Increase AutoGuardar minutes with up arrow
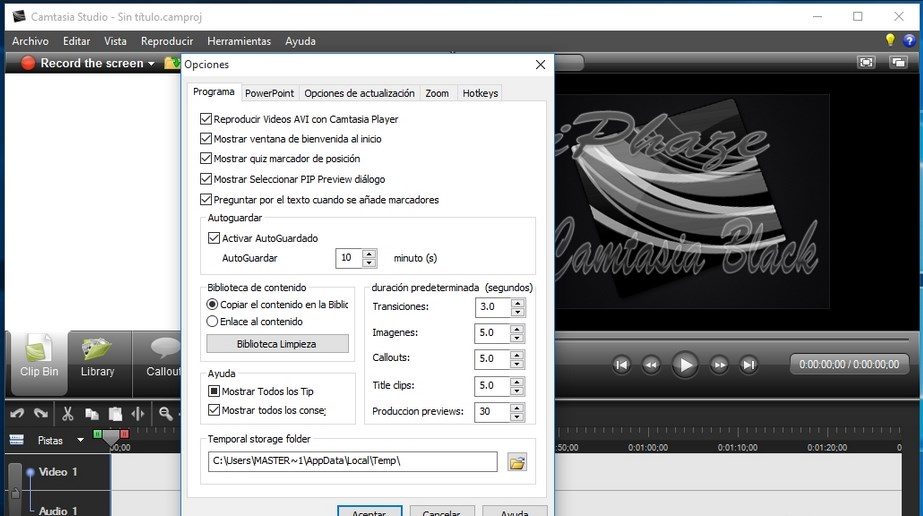The image size is (923, 516). pyautogui.click(x=369, y=254)
